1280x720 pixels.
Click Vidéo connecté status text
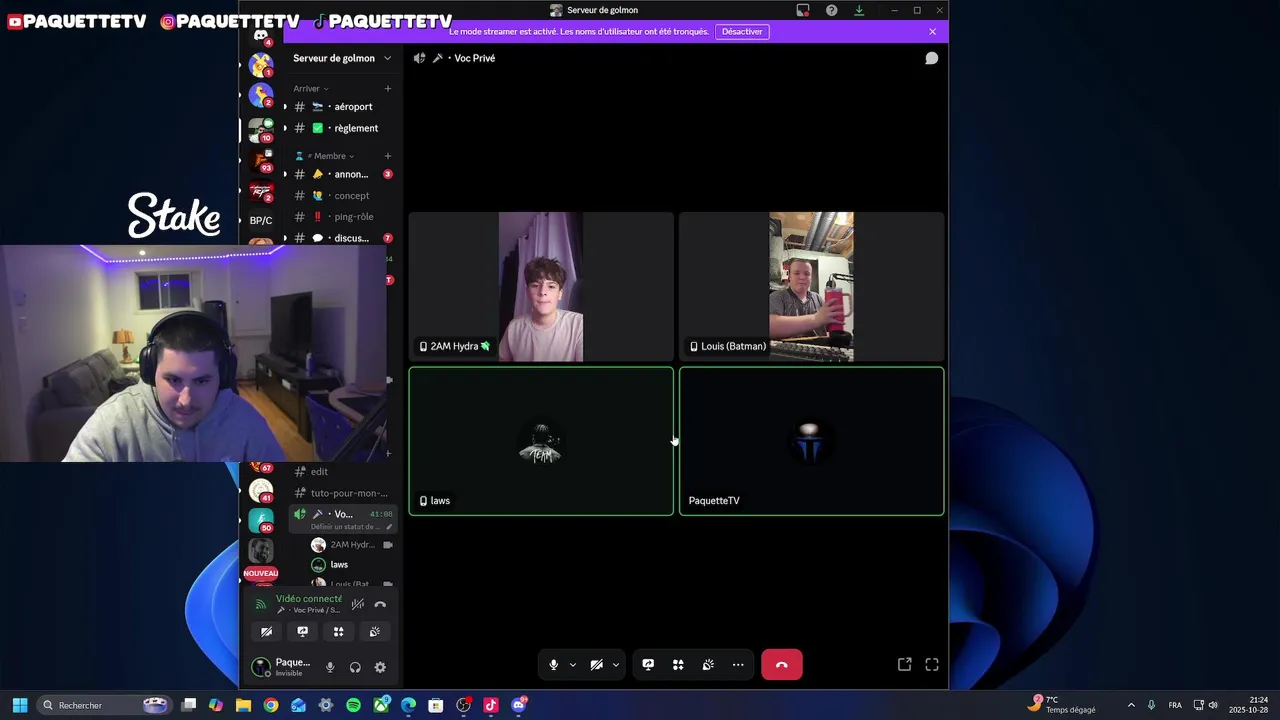[308, 599]
